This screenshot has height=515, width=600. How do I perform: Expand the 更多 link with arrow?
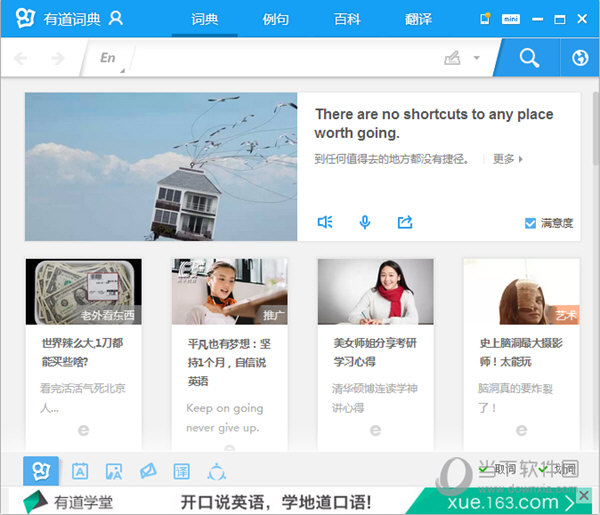click(508, 158)
